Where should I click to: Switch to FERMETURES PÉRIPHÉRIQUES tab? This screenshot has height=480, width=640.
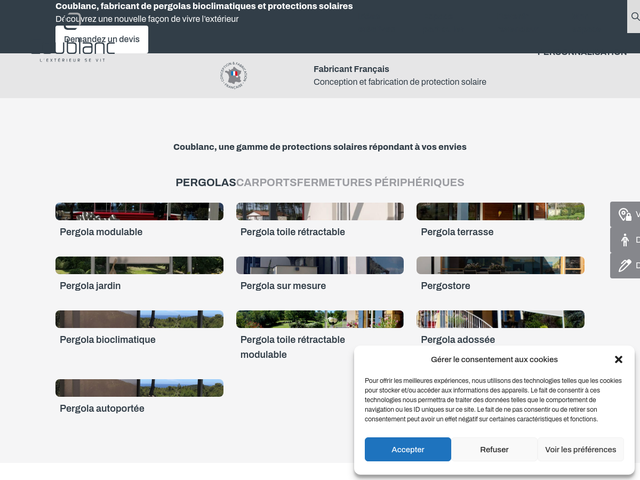pos(380,182)
